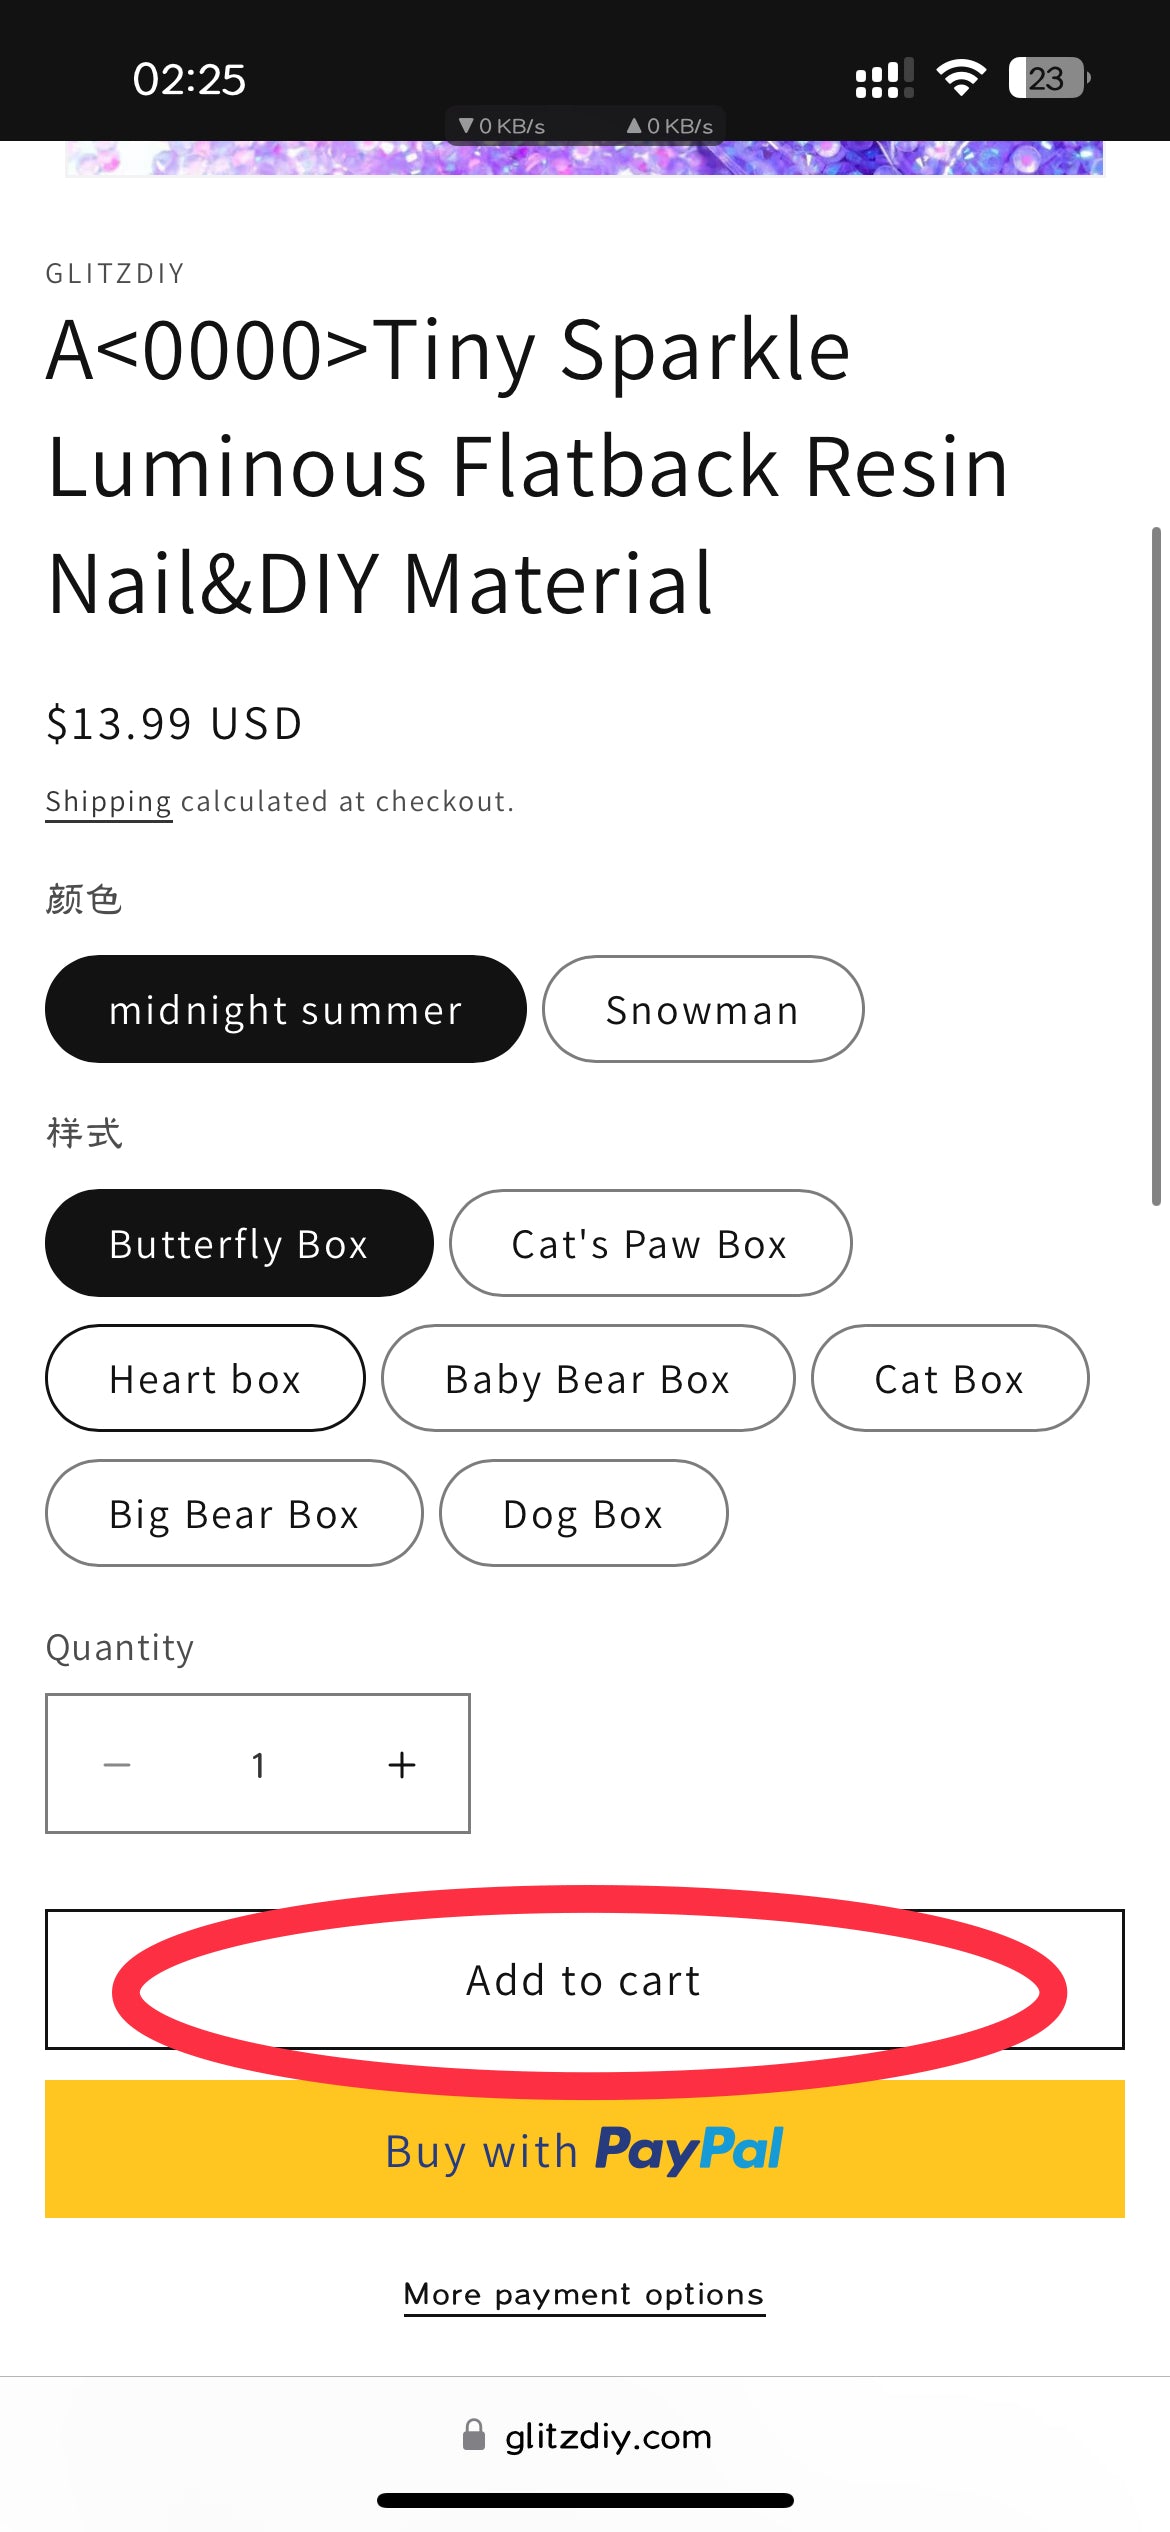Tap the plus quantity icon
The height and width of the screenshot is (2532, 1170).
[x=402, y=1765]
